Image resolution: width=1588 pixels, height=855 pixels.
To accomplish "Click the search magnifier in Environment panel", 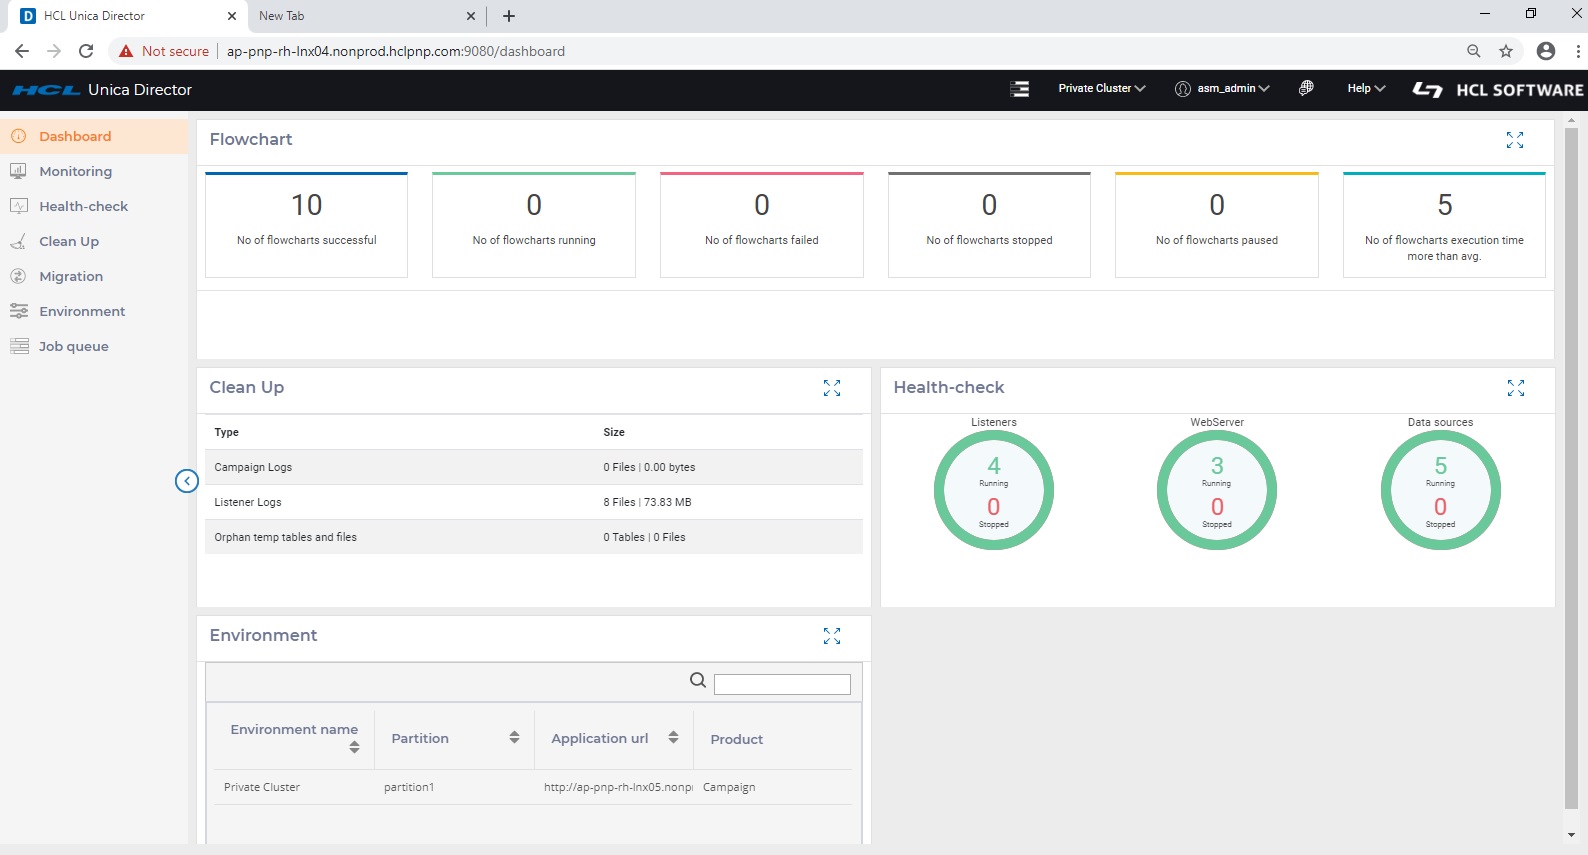I will tap(698, 681).
